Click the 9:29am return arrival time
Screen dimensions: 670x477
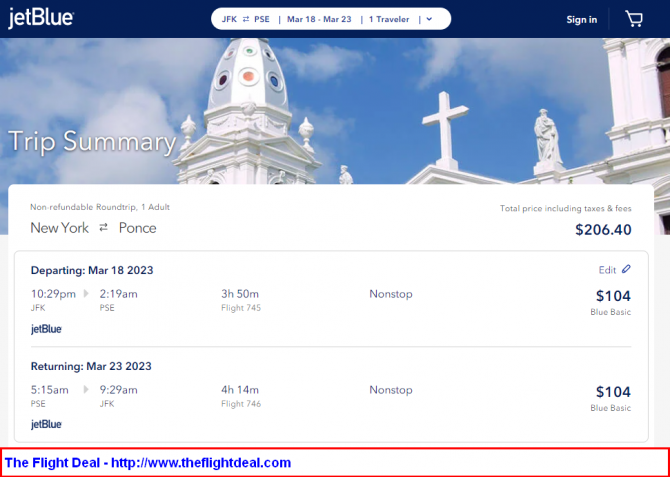[x=118, y=390]
